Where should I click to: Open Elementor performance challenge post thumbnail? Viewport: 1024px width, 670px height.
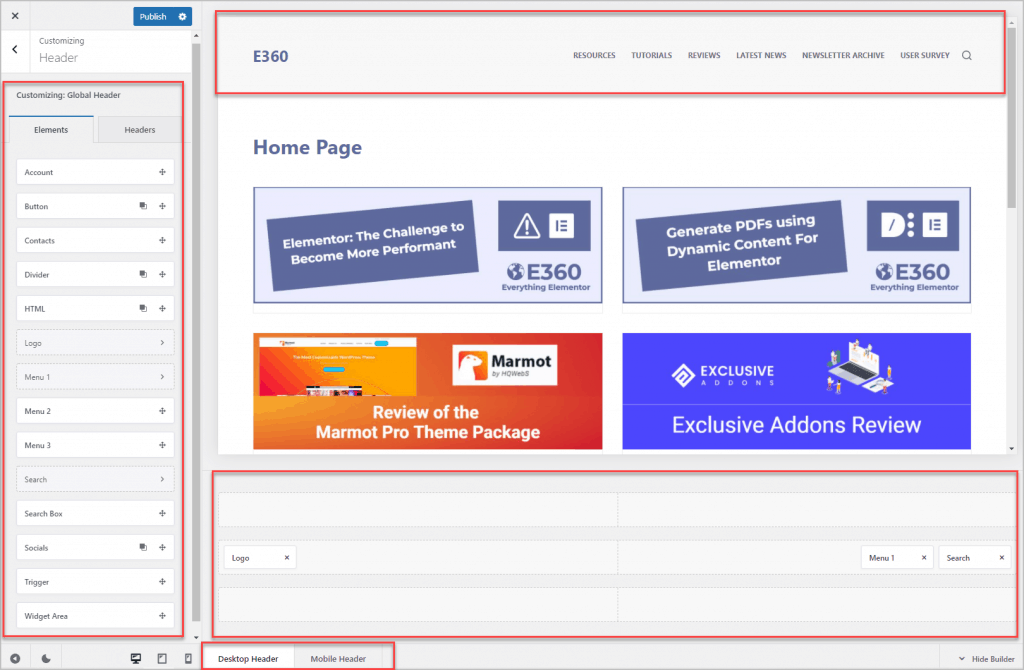point(428,245)
